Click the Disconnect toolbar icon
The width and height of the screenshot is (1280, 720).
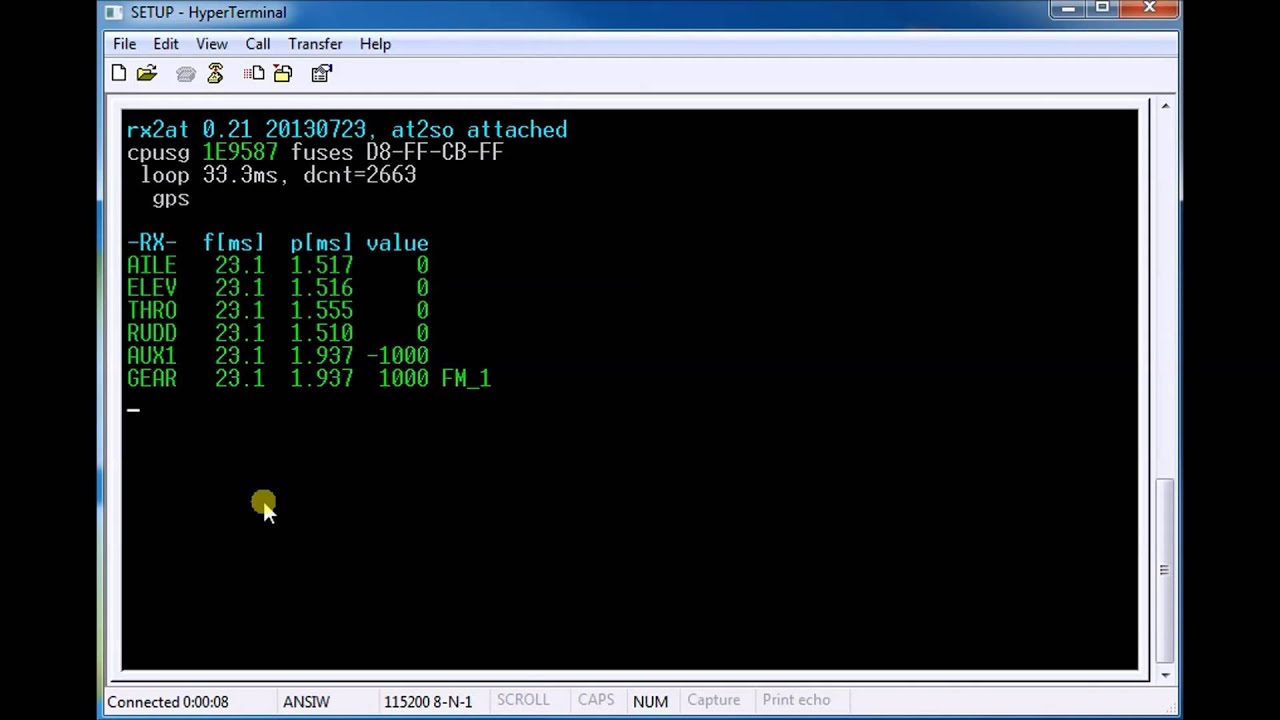click(215, 73)
